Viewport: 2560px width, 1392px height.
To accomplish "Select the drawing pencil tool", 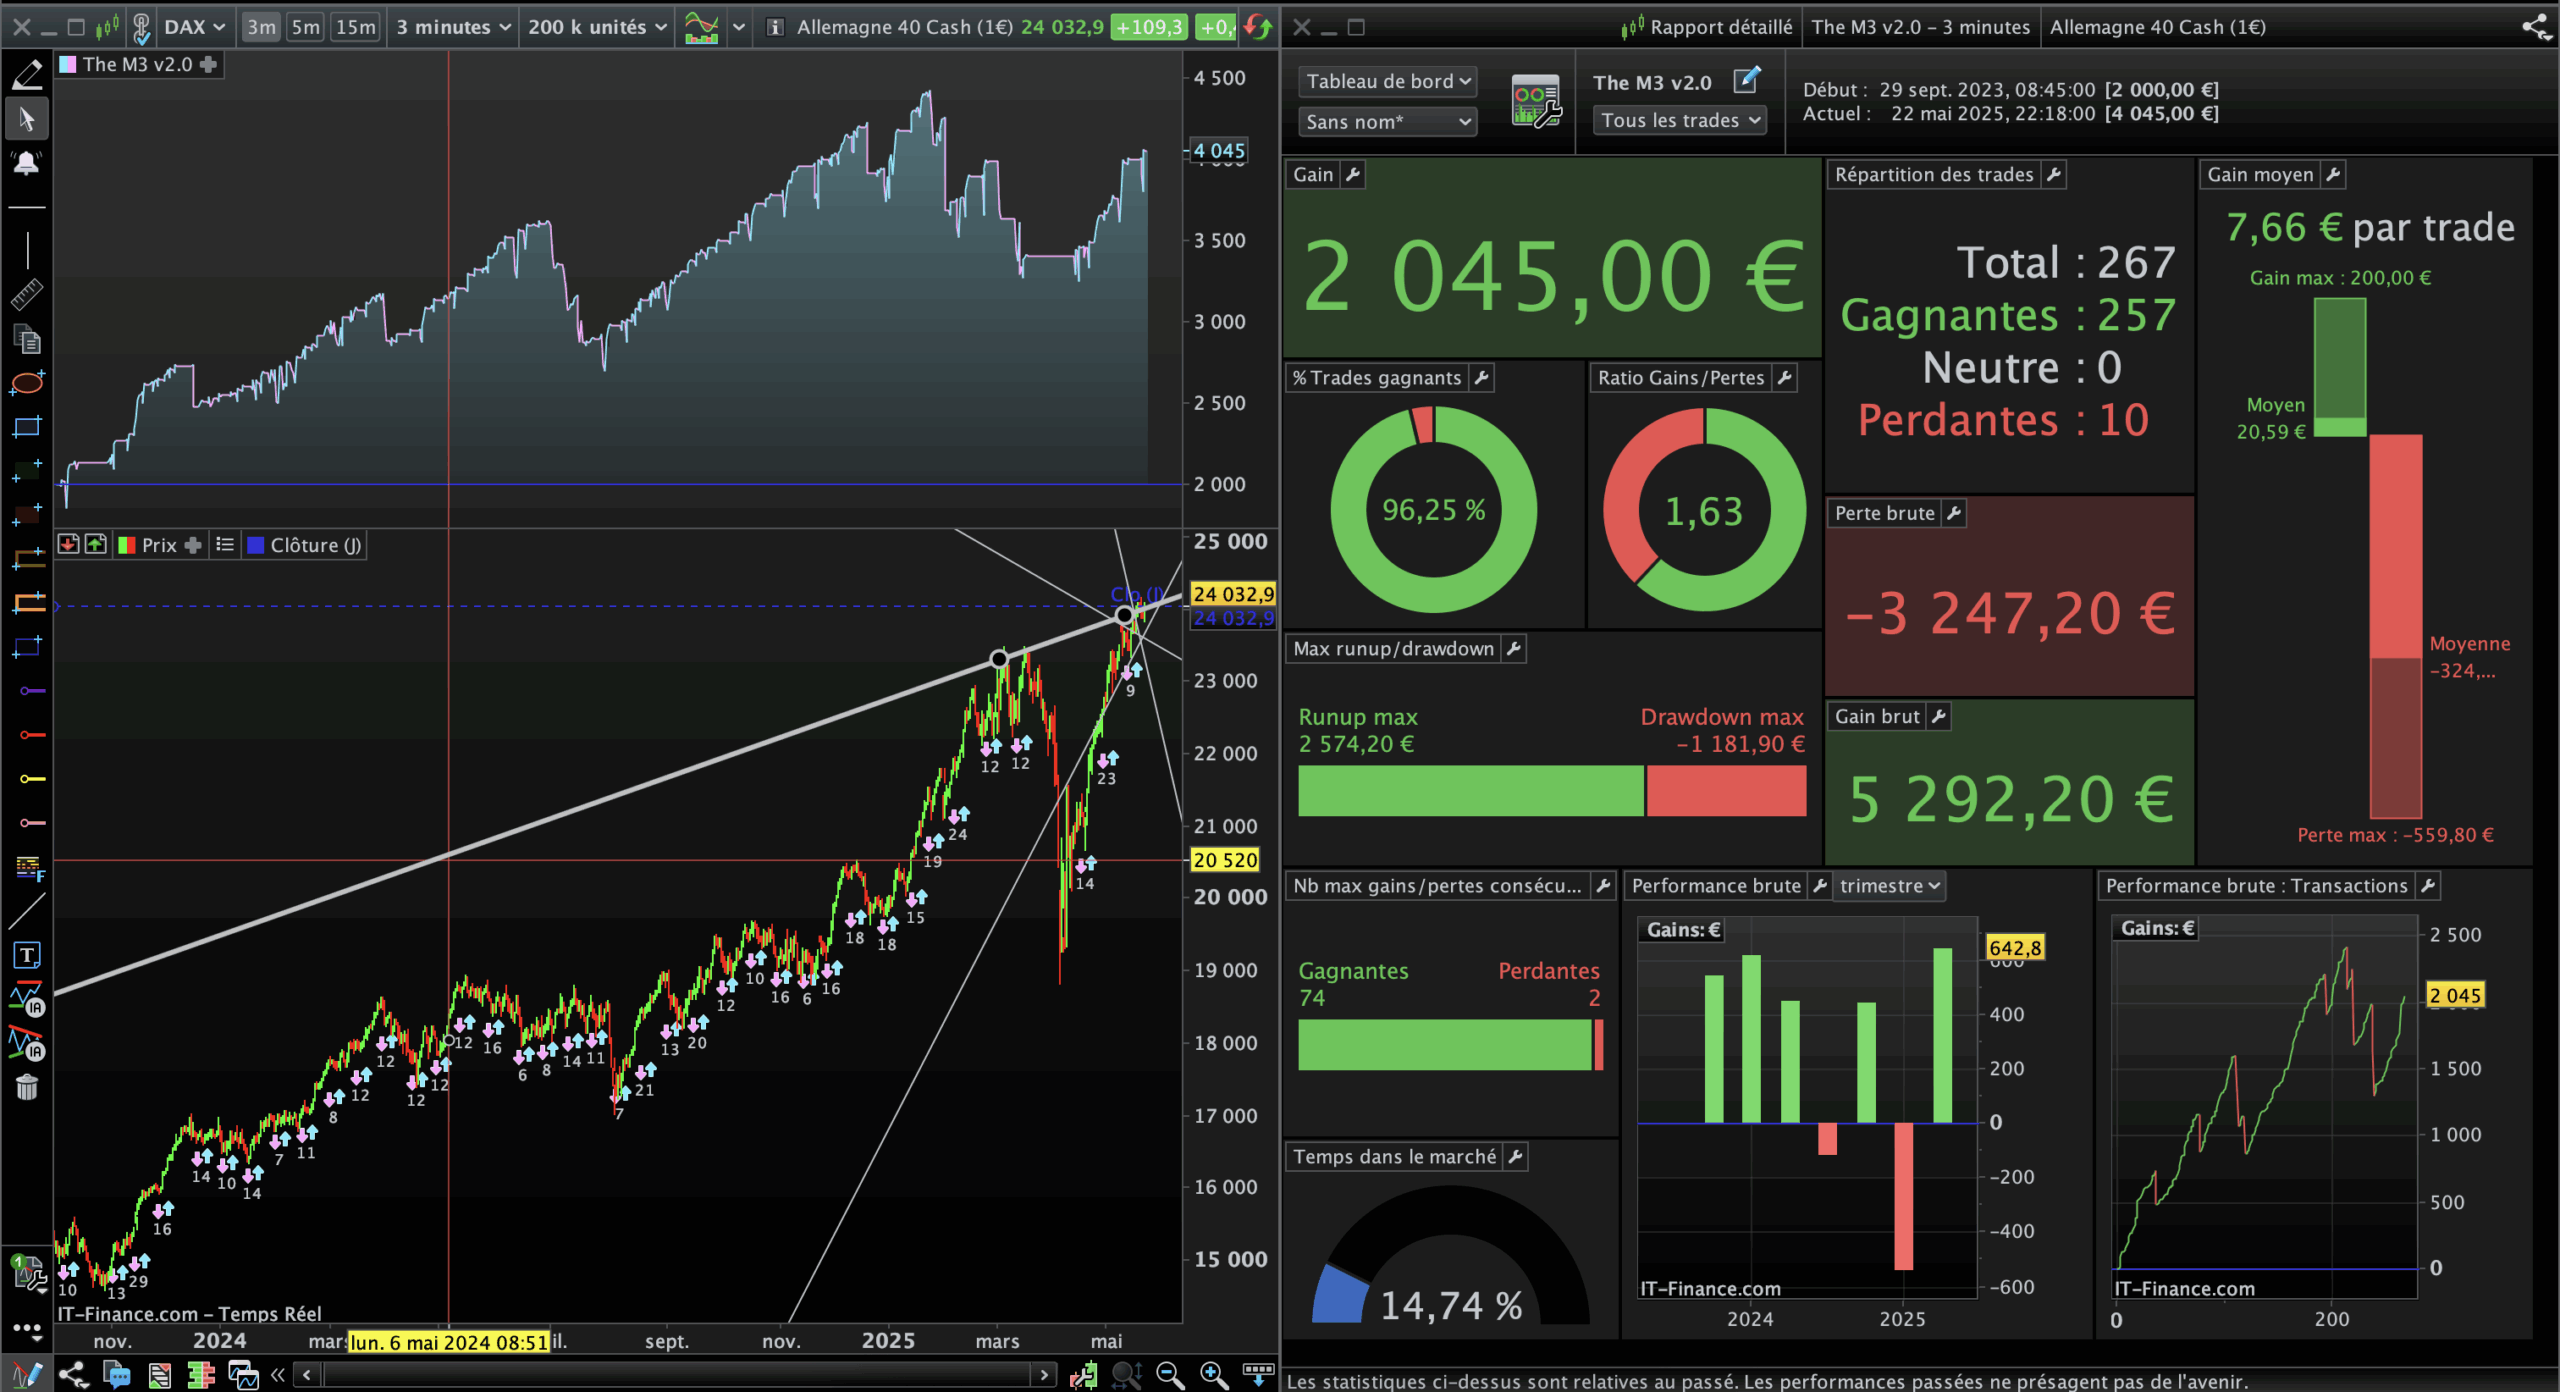I will pos(27,74).
